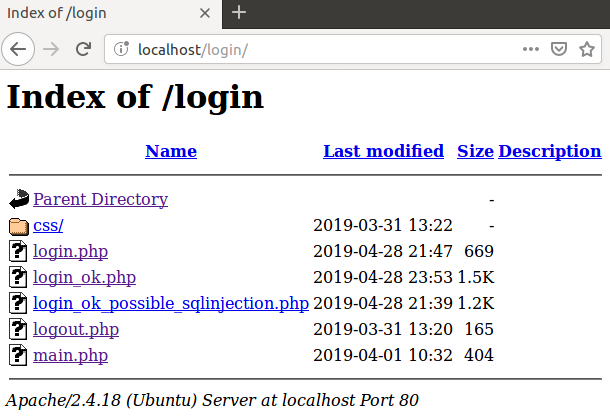Click the date 2019-03-31 13:20
Screen dimensions: 610x418
(x=383, y=330)
